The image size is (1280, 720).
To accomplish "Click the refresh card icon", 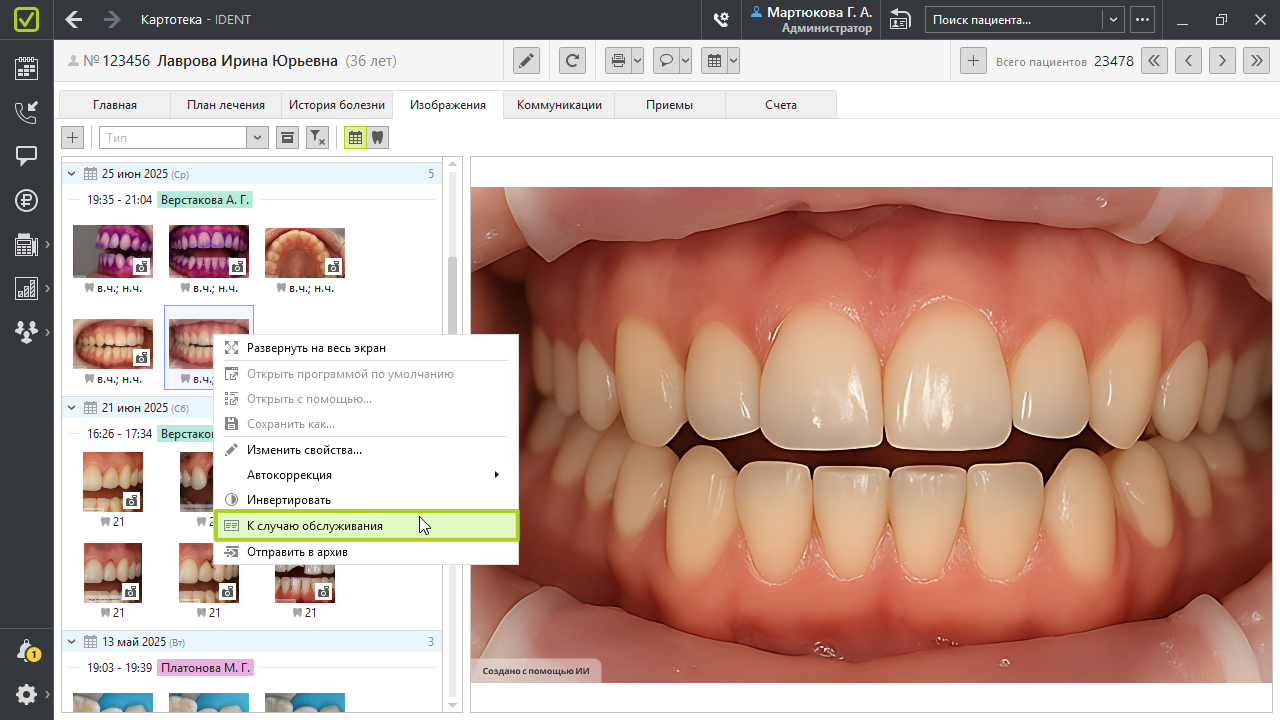I will pos(573,61).
